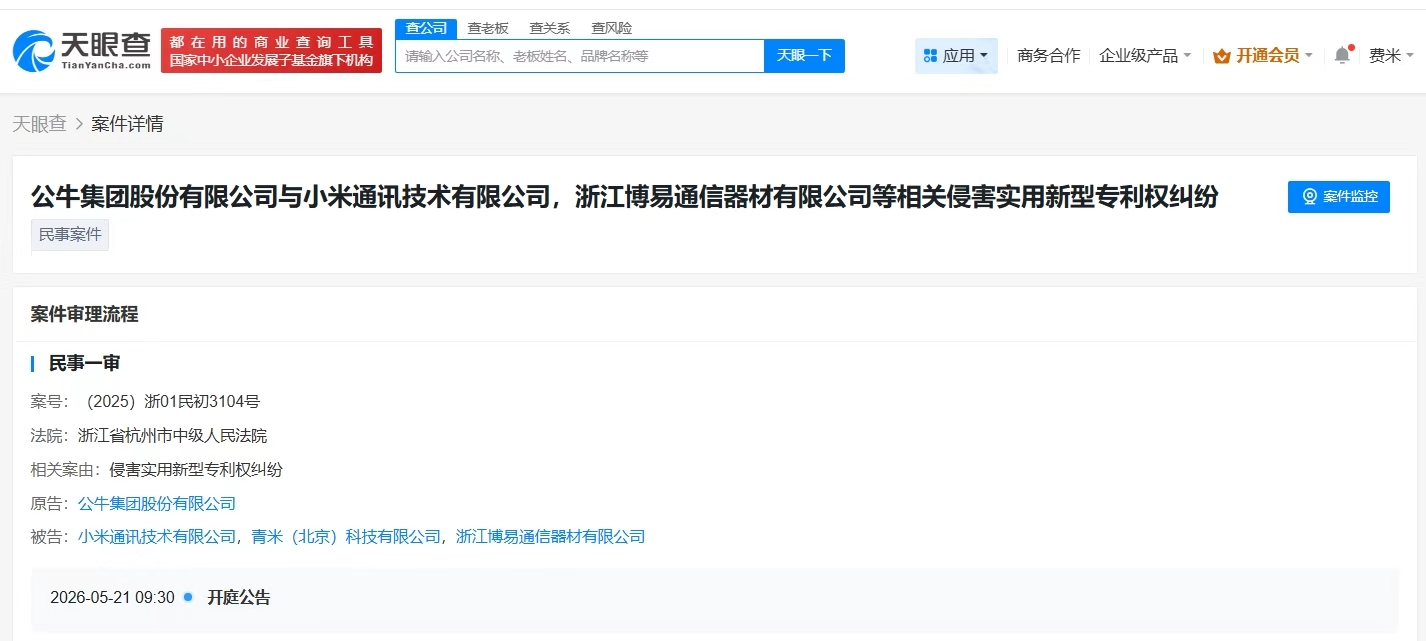
Task: Click the 民事案件 tag
Action: 70,235
